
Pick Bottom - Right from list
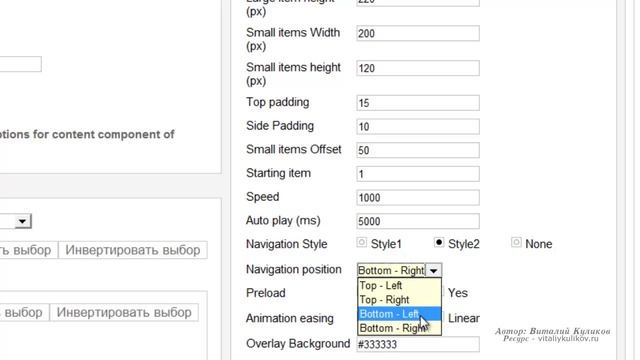pyautogui.click(x=399, y=328)
